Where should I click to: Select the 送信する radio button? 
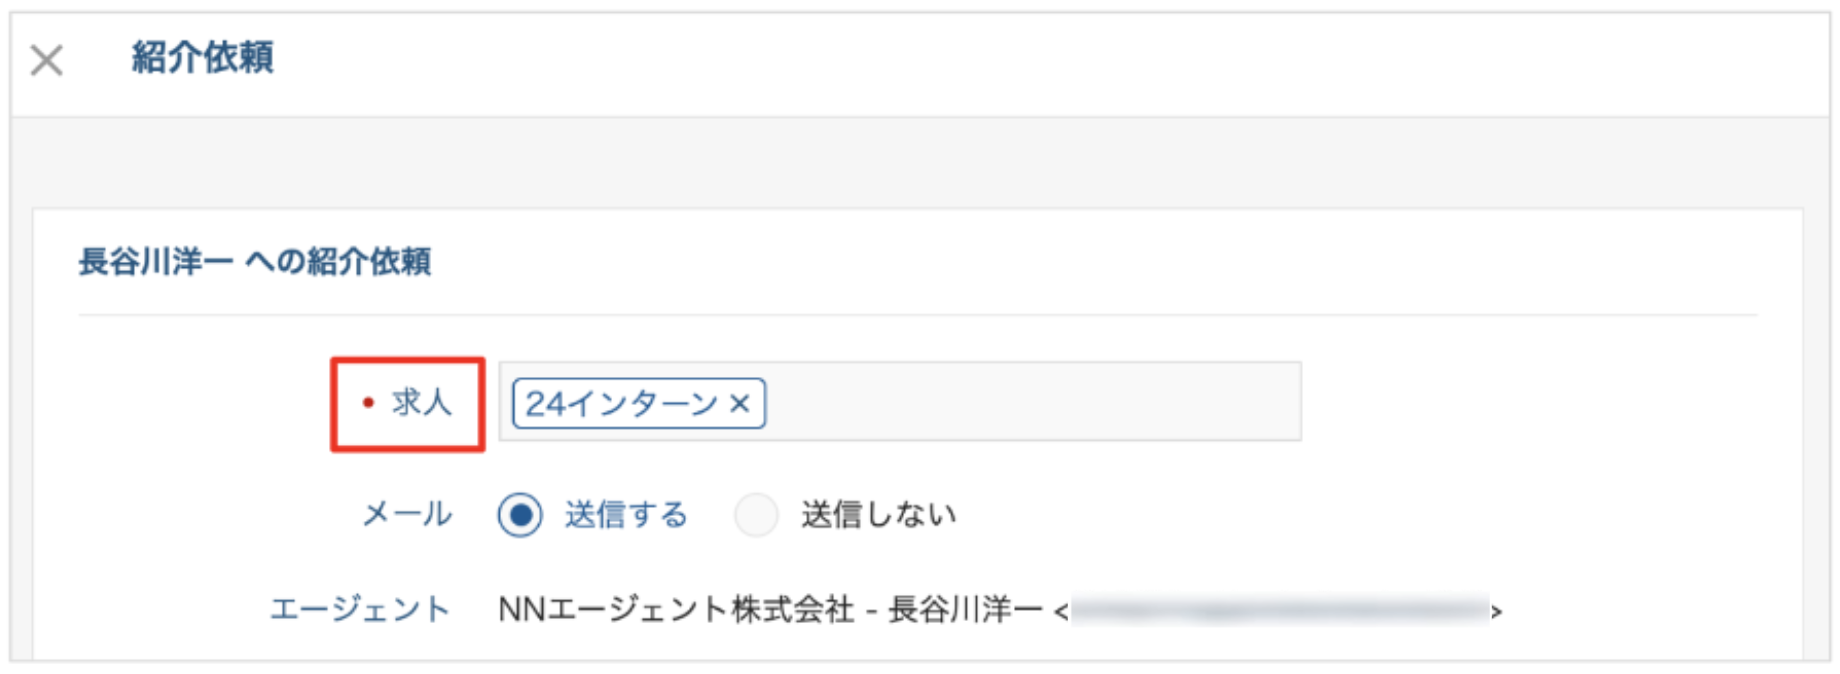coord(520,515)
